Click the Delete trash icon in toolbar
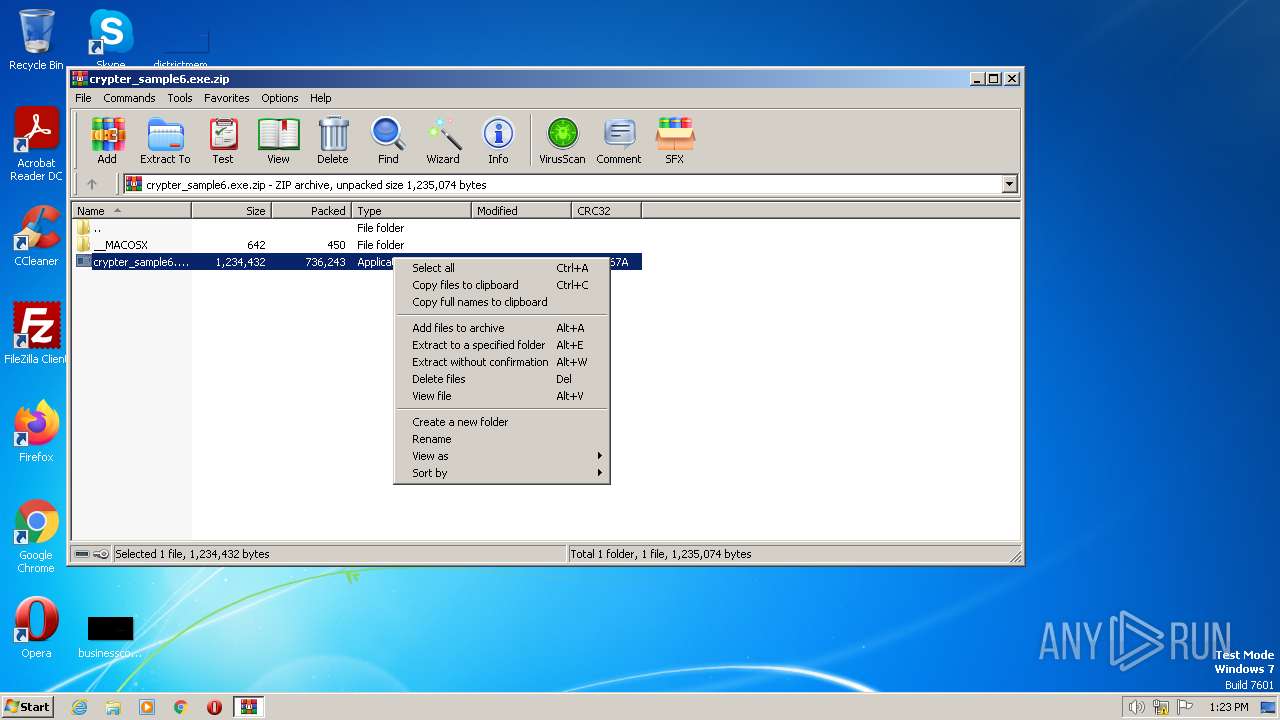The image size is (1280, 720). tap(333, 140)
